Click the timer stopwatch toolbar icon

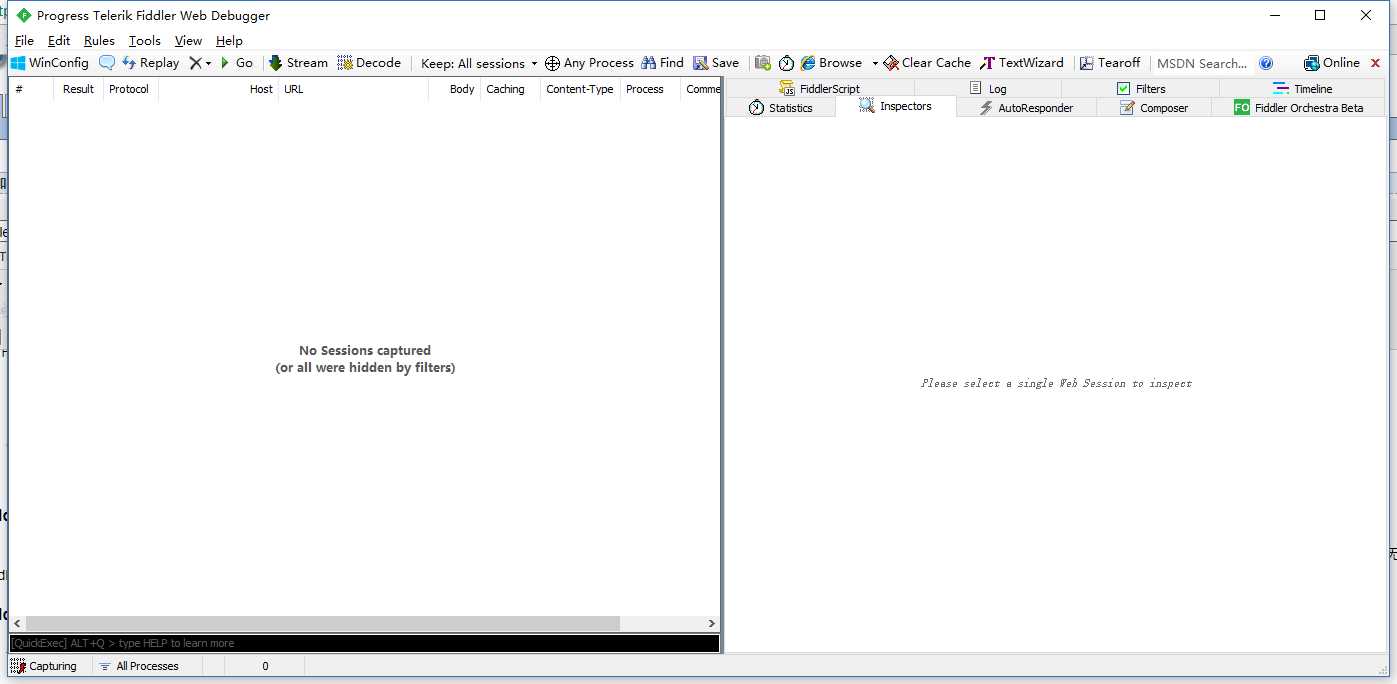786,63
